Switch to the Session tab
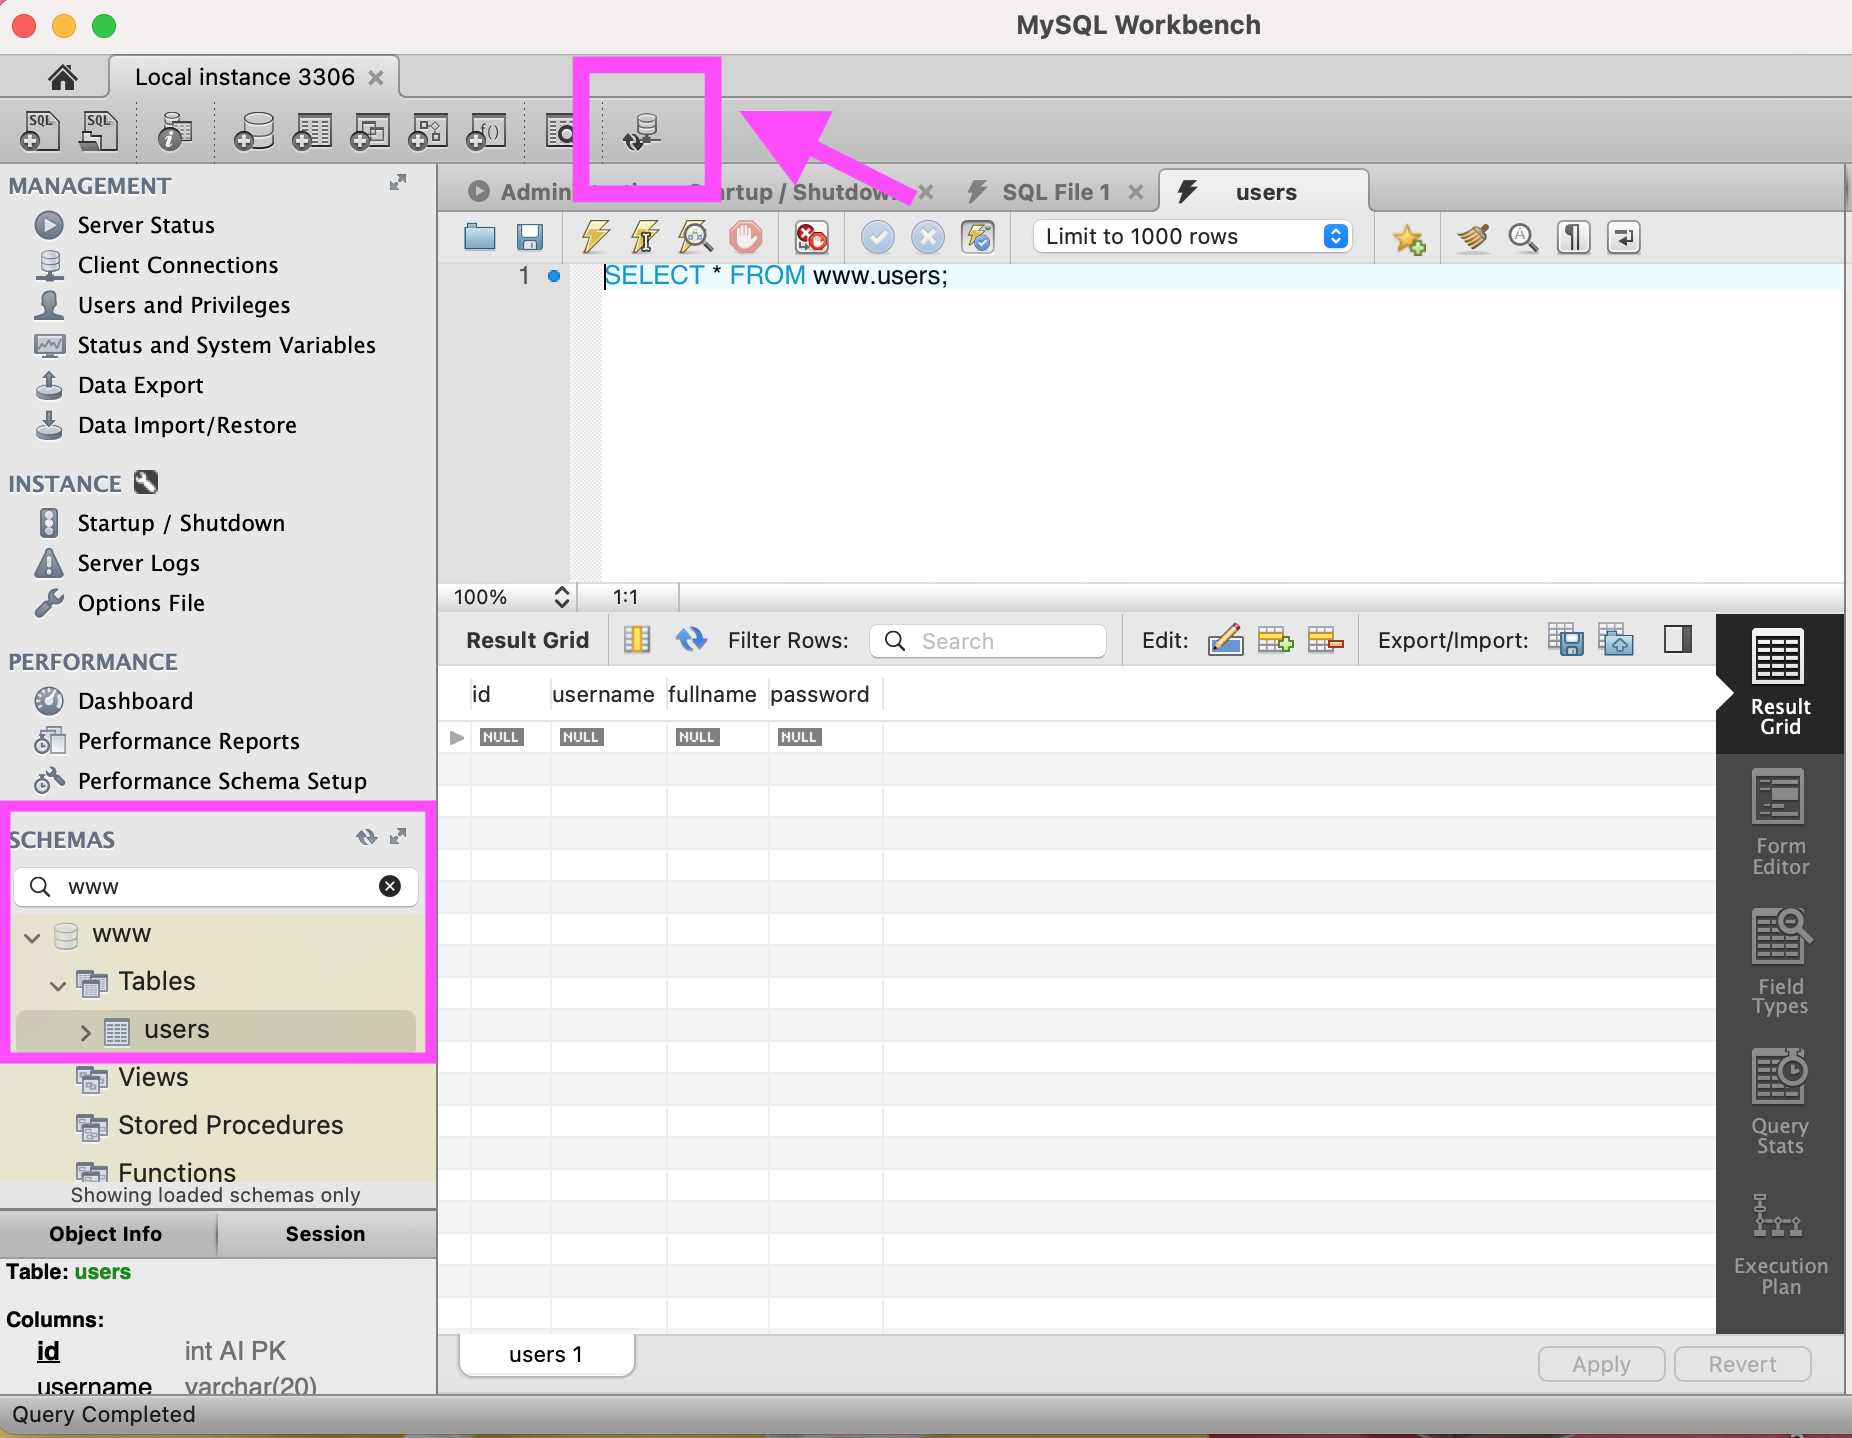 pyautogui.click(x=325, y=1234)
